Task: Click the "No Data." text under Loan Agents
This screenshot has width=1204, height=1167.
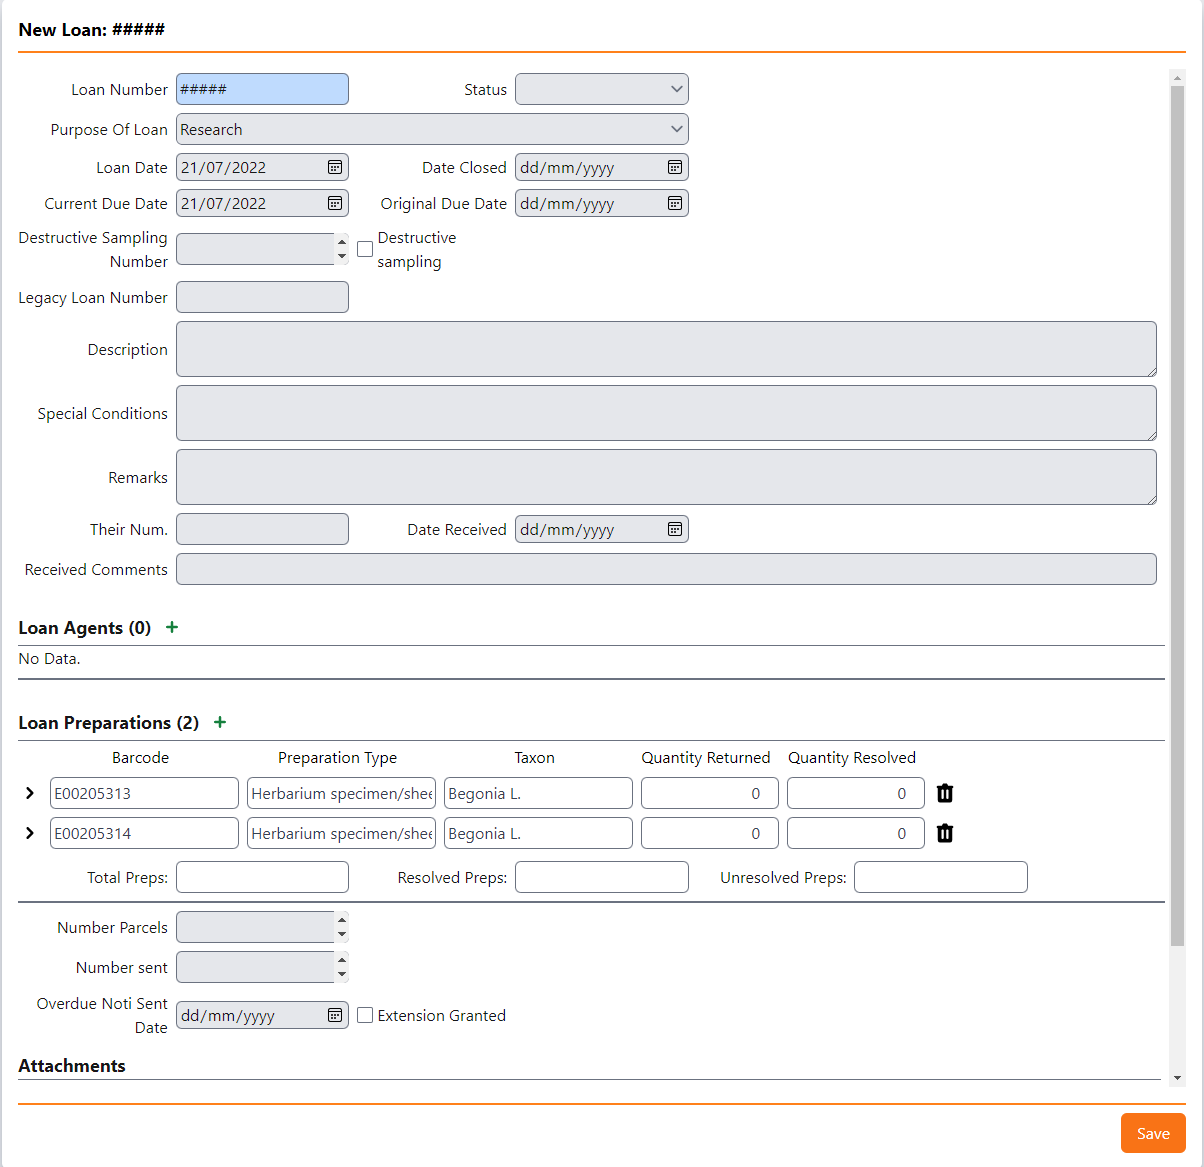Action: coord(49,659)
